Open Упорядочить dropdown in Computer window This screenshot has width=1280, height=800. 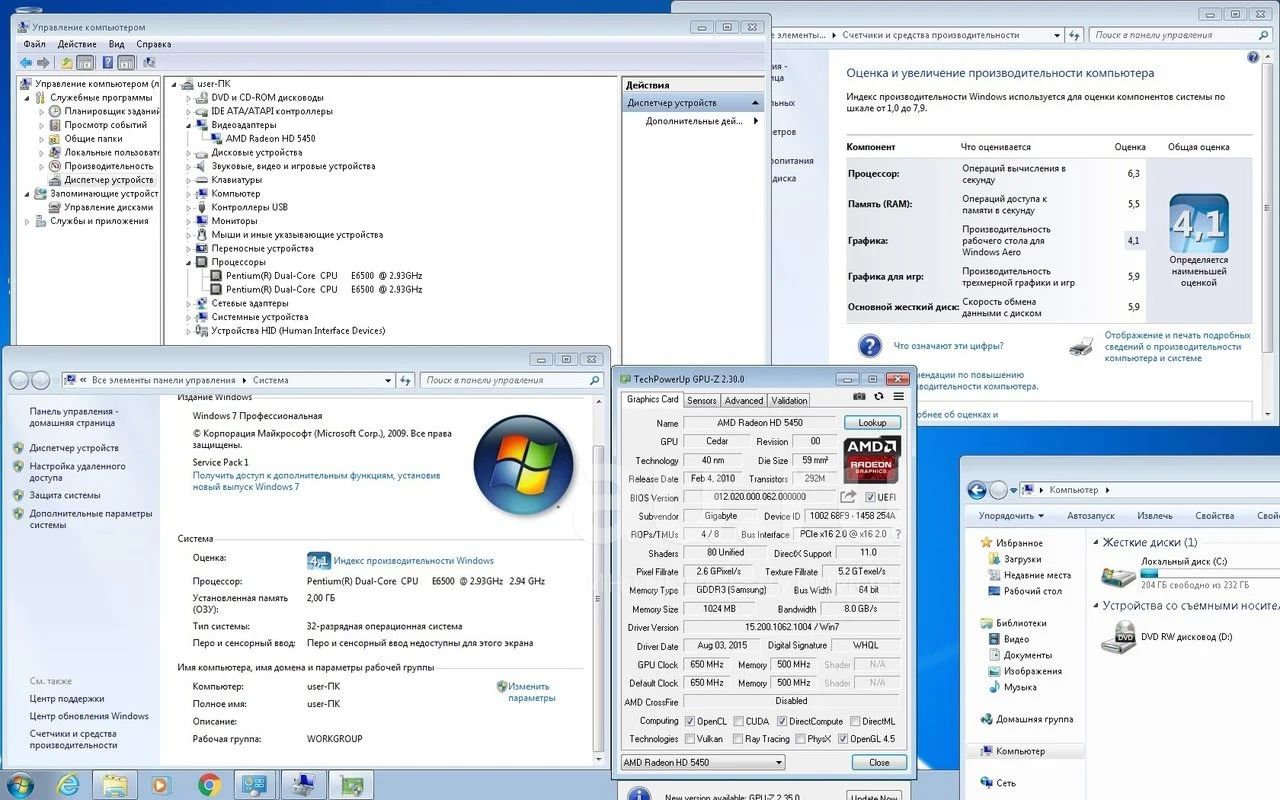pos(1011,516)
